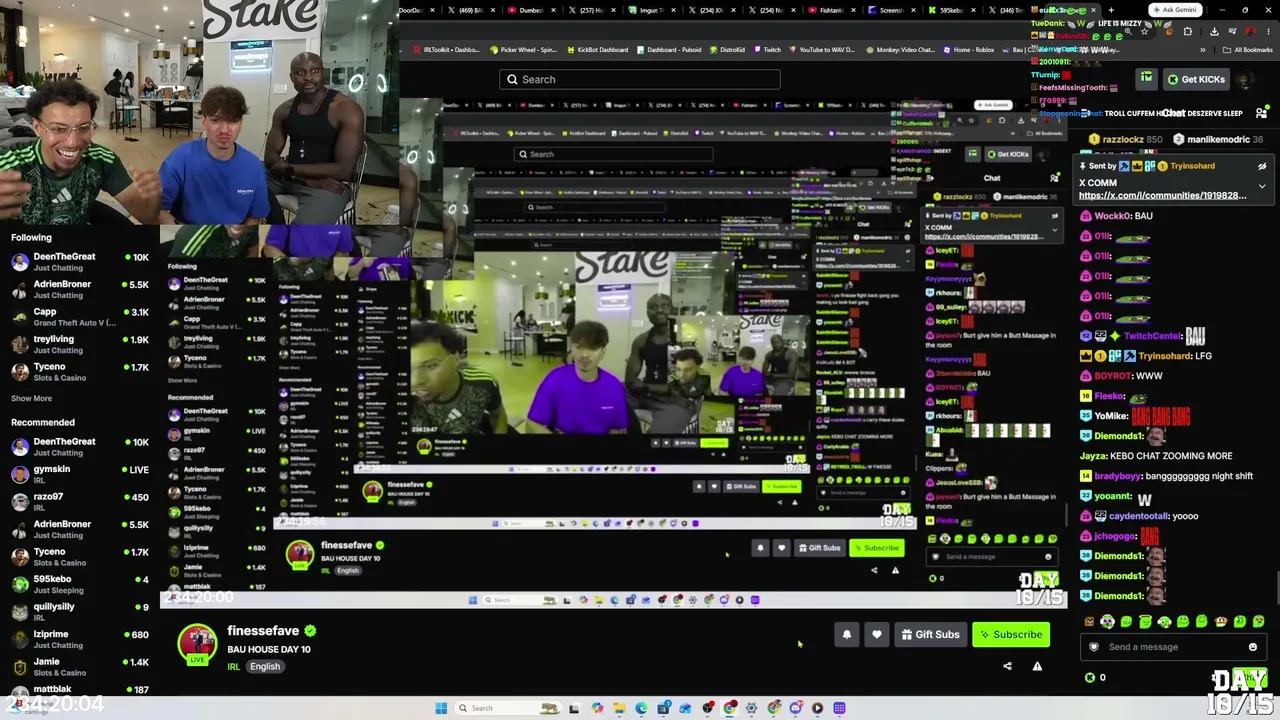Click the English language tag

coord(265,667)
